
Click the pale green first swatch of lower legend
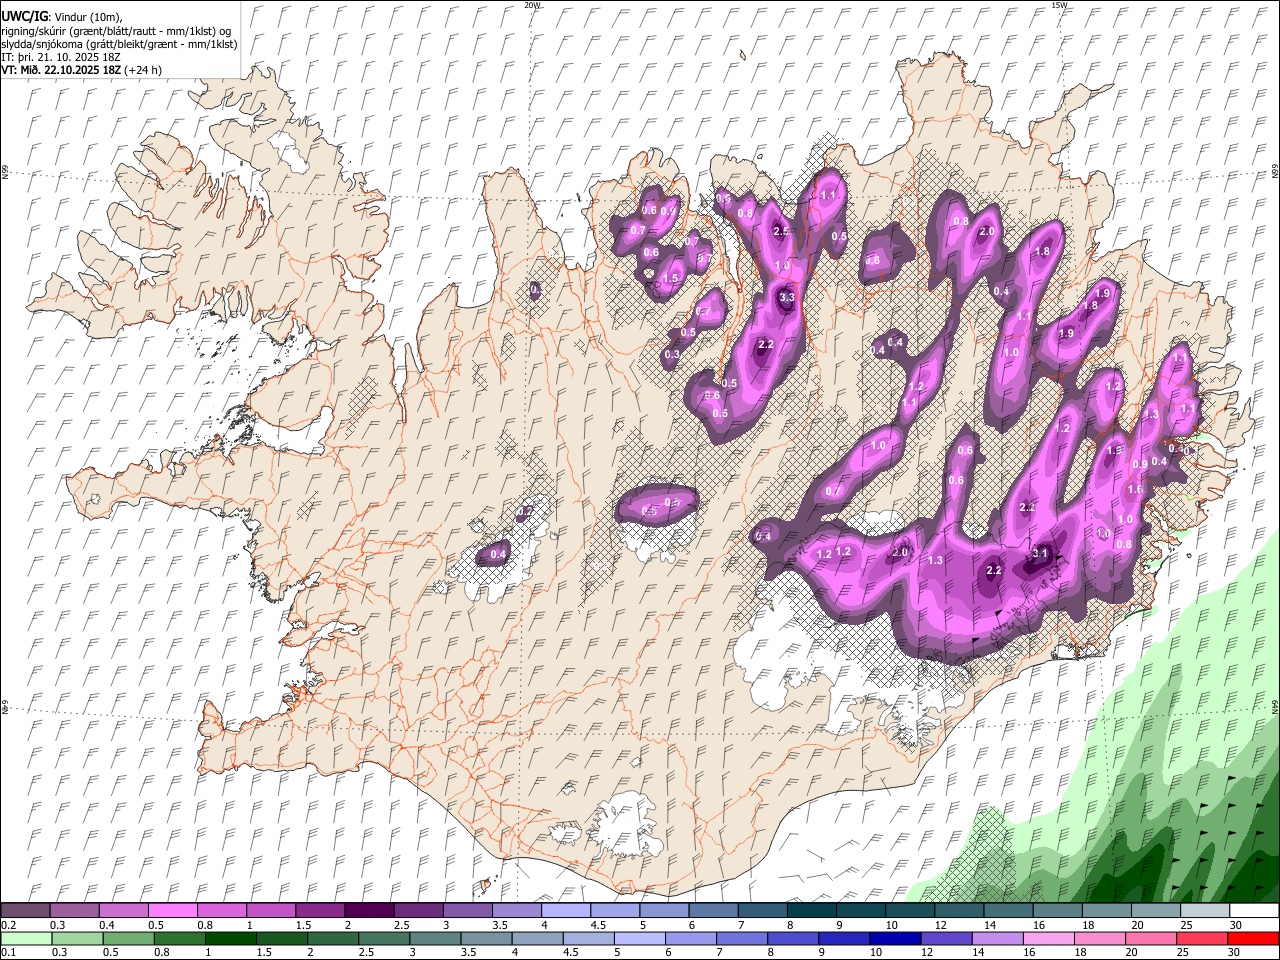26,939
